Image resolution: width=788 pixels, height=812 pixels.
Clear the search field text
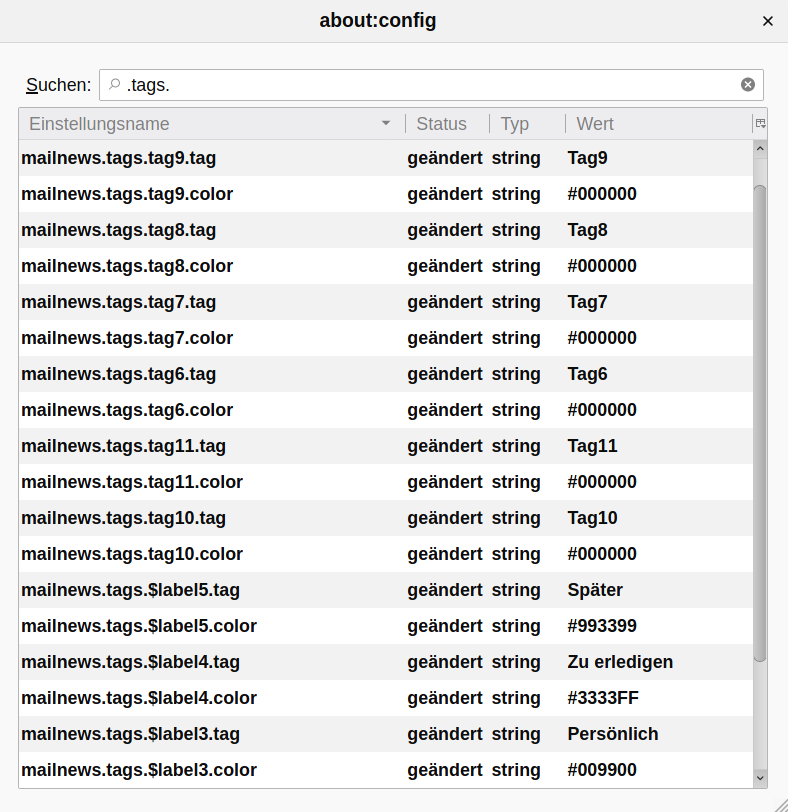(x=748, y=85)
